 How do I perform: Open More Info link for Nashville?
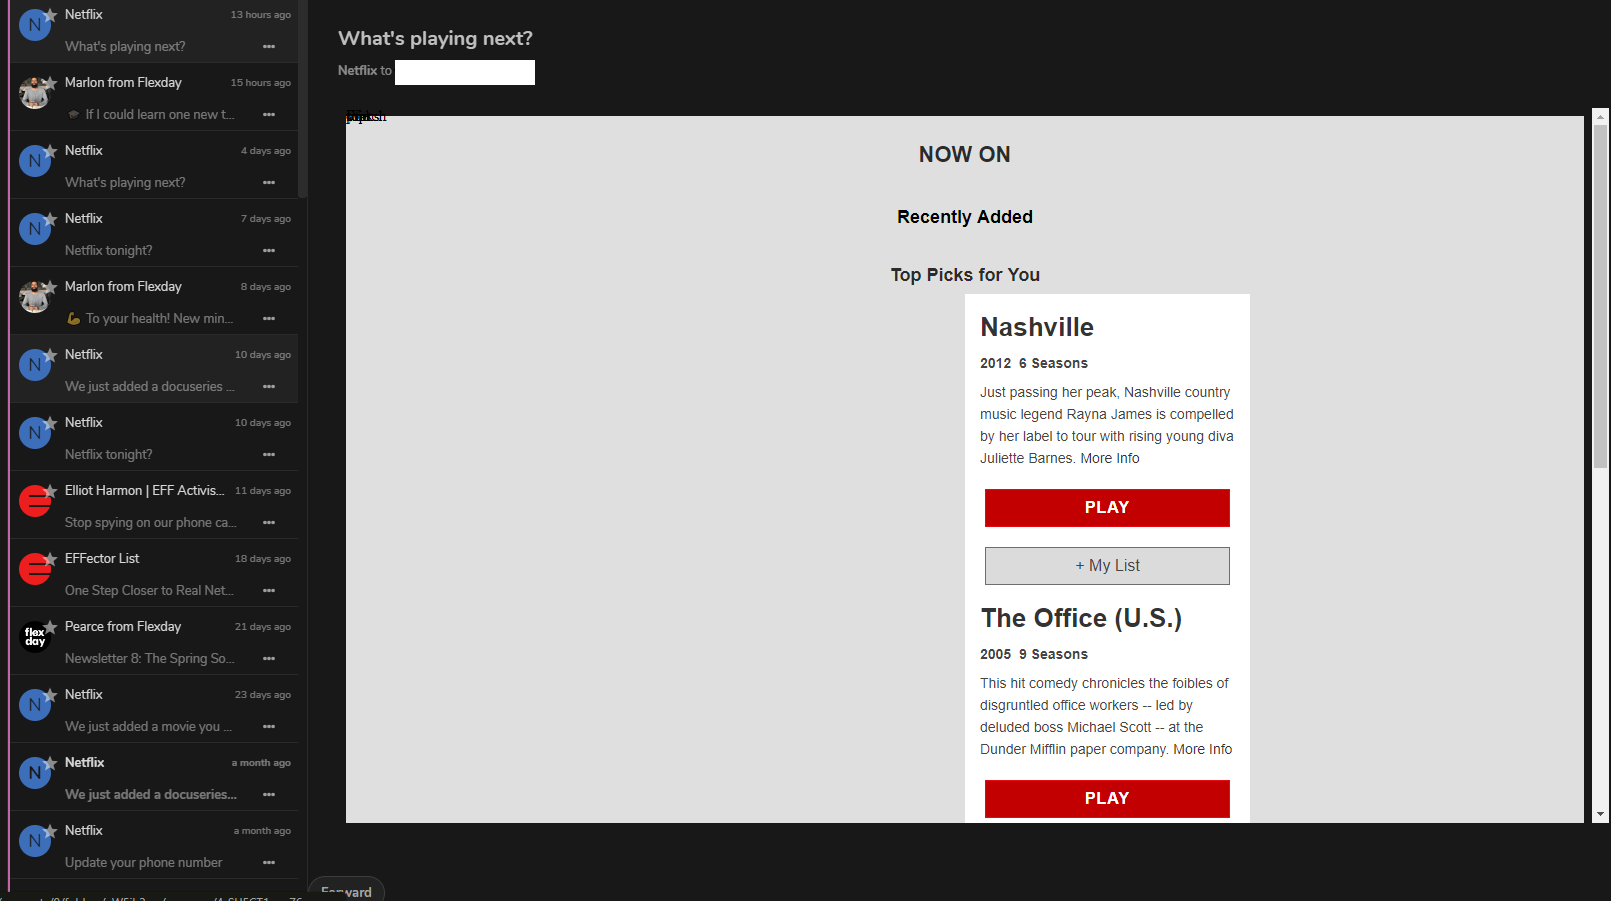tap(1110, 458)
